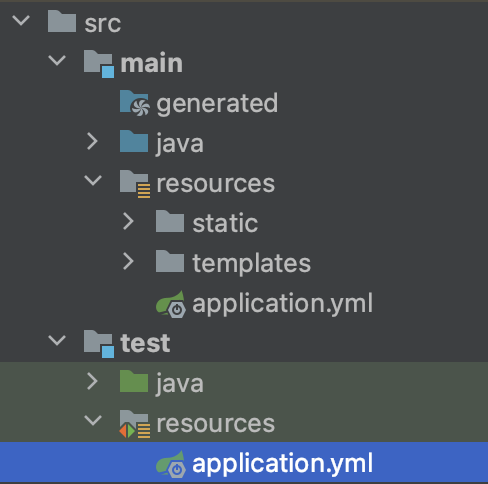Click the main resources folder icon
This screenshot has width=488, height=484.
(135, 184)
